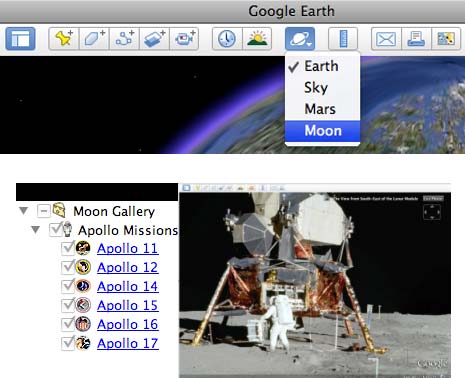465x378 pixels.
Task: Record a tour with the camera icon
Action: [x=184, y=39]
